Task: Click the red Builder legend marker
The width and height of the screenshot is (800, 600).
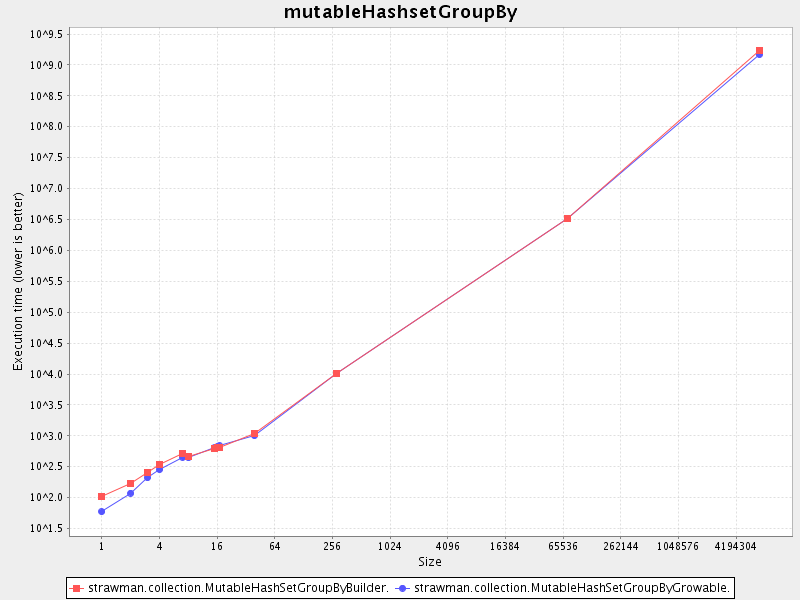Action: point(77,588)
